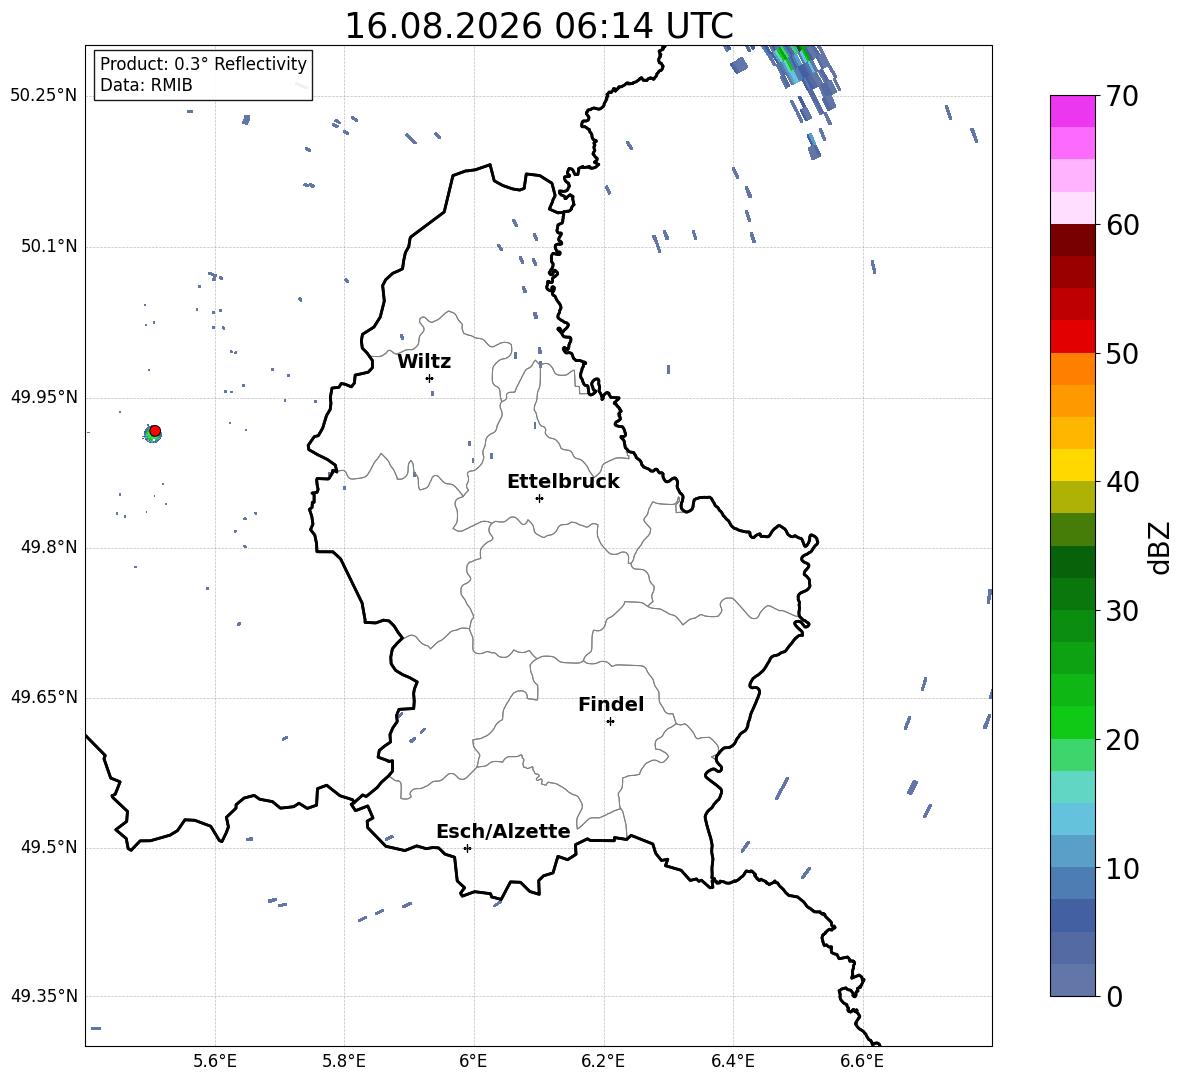Select the Findel city label
The image size is (1184, 1081).
coord(611,704)
